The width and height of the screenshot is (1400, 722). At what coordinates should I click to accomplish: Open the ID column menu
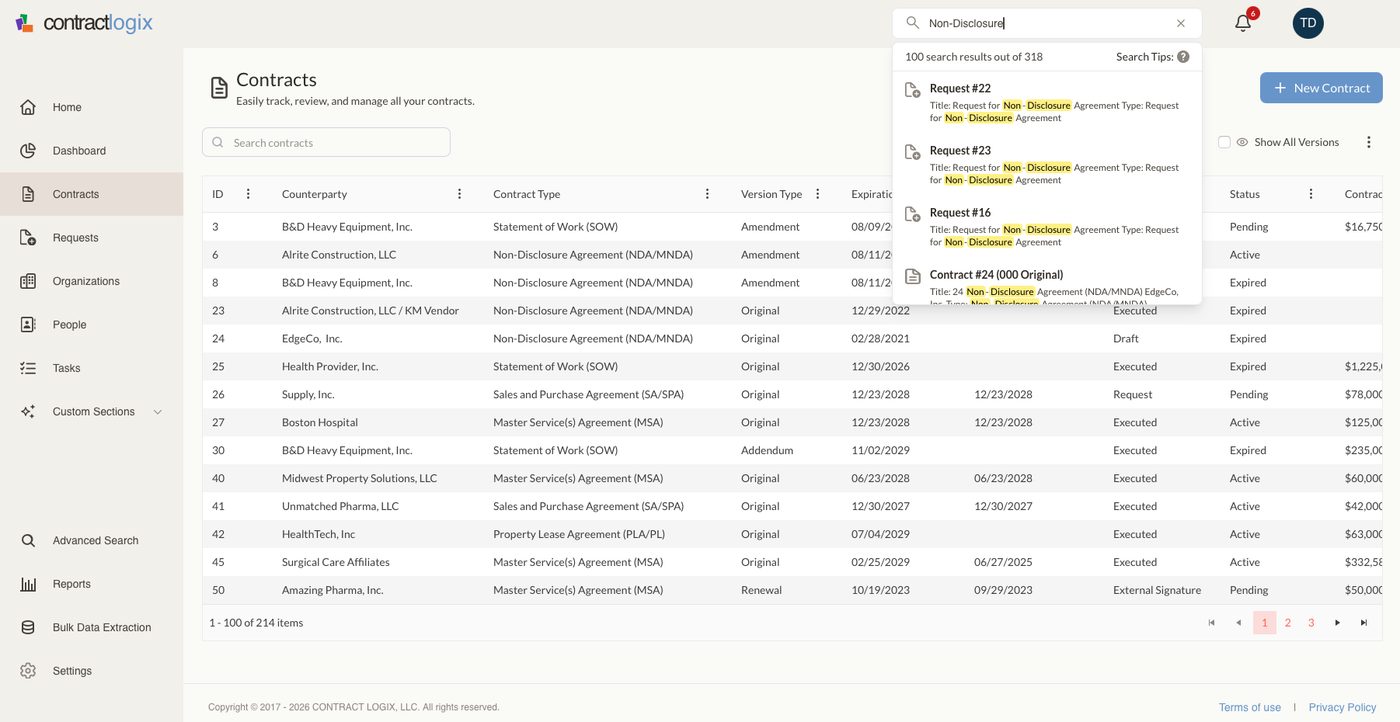point(248,194)
